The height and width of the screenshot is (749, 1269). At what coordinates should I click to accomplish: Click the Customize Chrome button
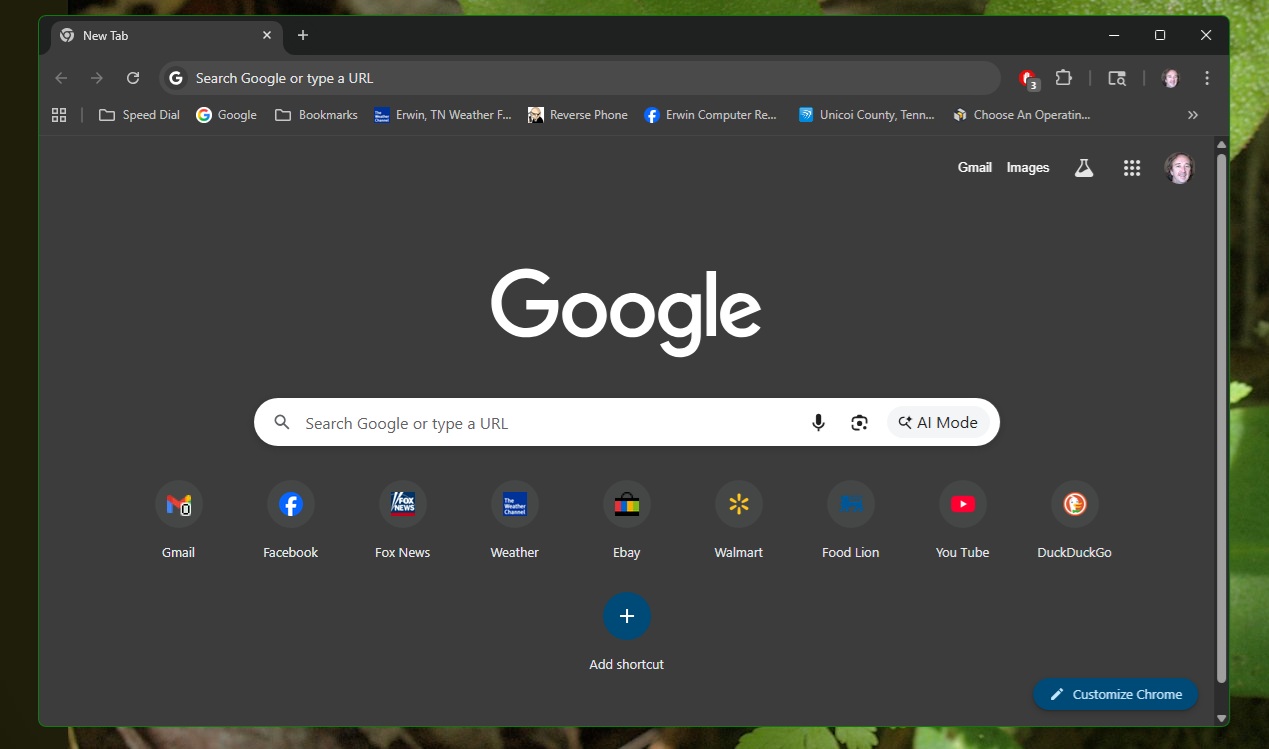click(x=1115, y=694)
